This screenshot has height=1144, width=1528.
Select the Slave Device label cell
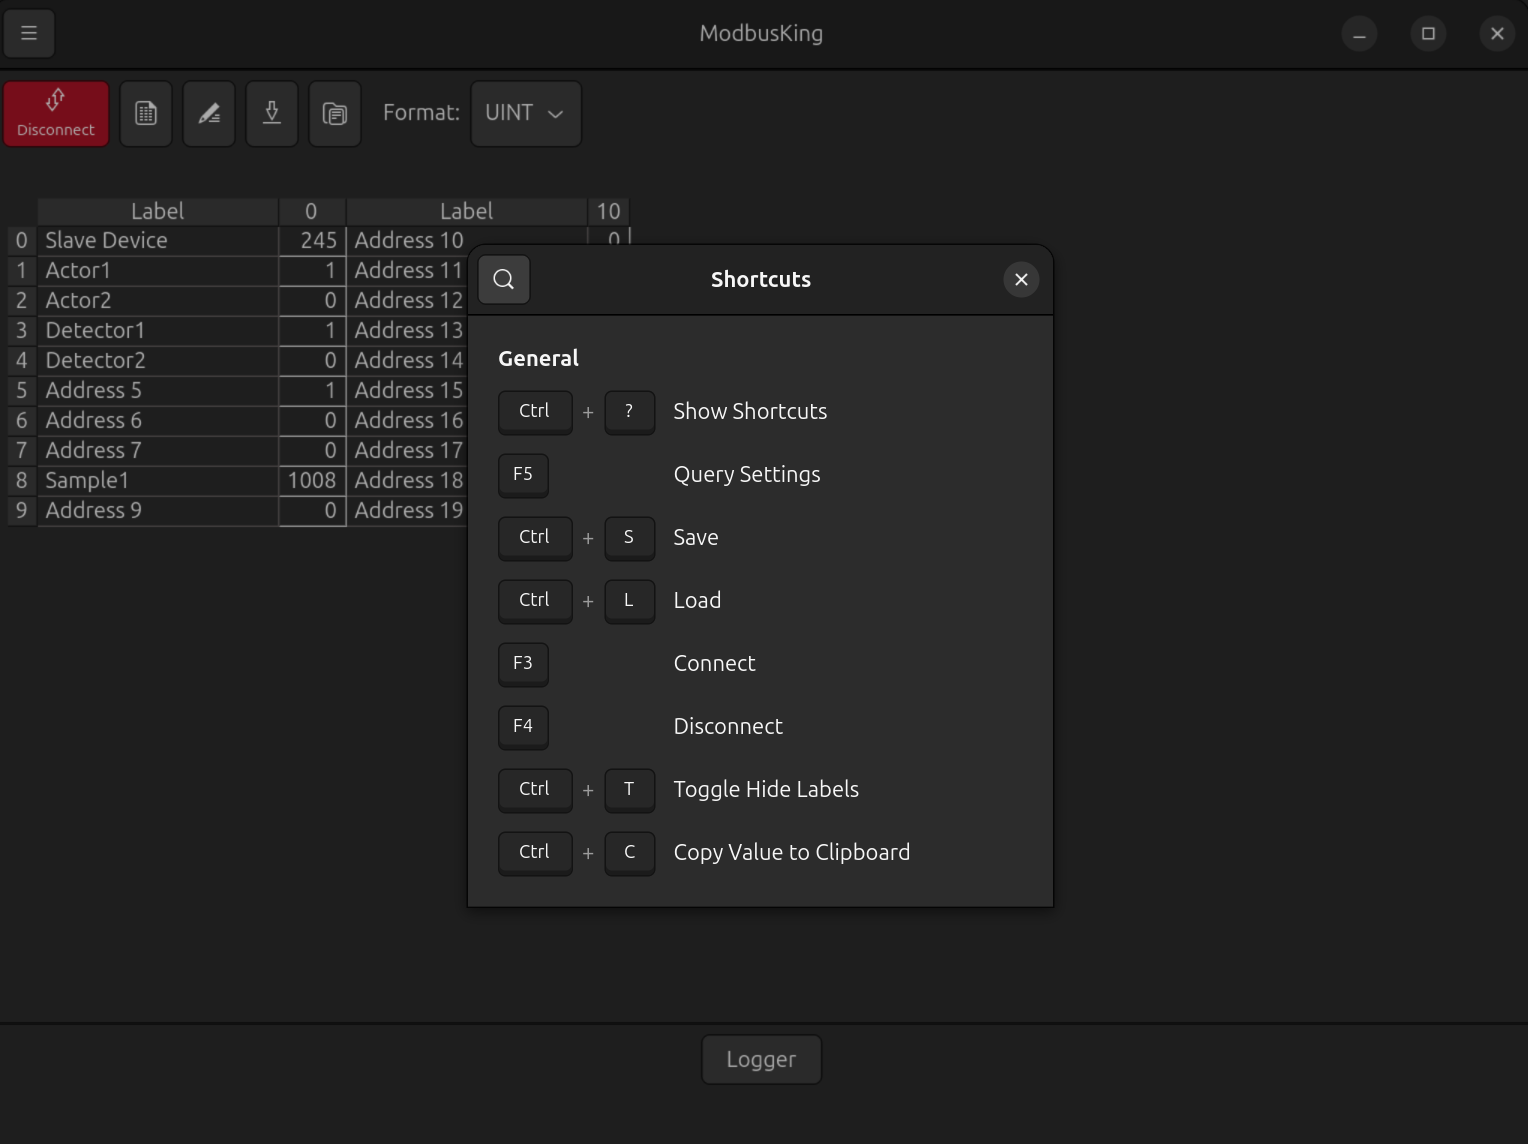click(x=158, y=241)
